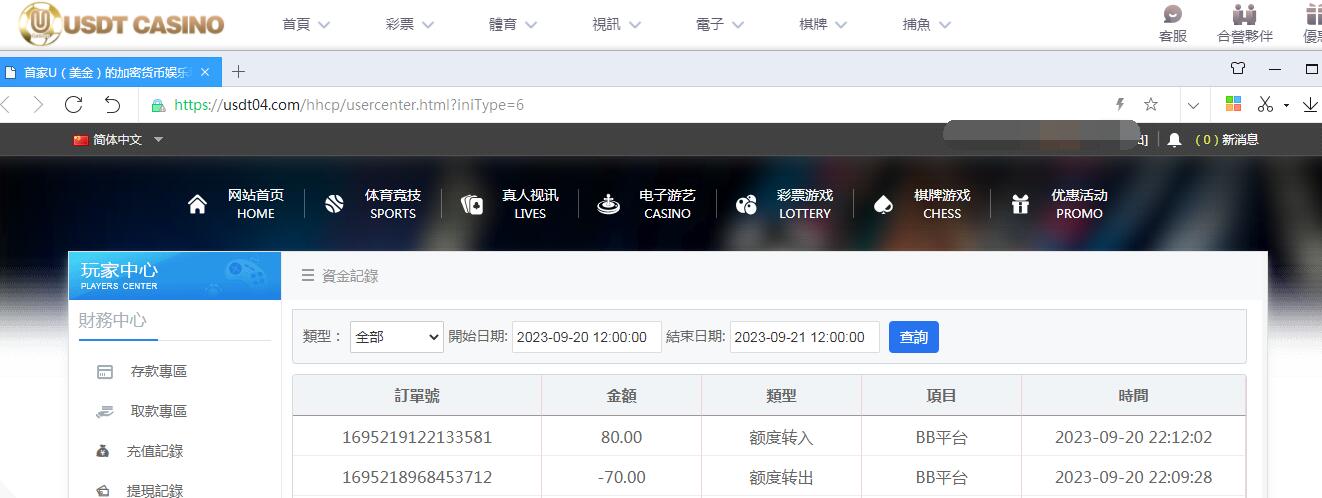1322x498 pixels.
Task: Reload the current page
Action: click(x=73, y=105)
